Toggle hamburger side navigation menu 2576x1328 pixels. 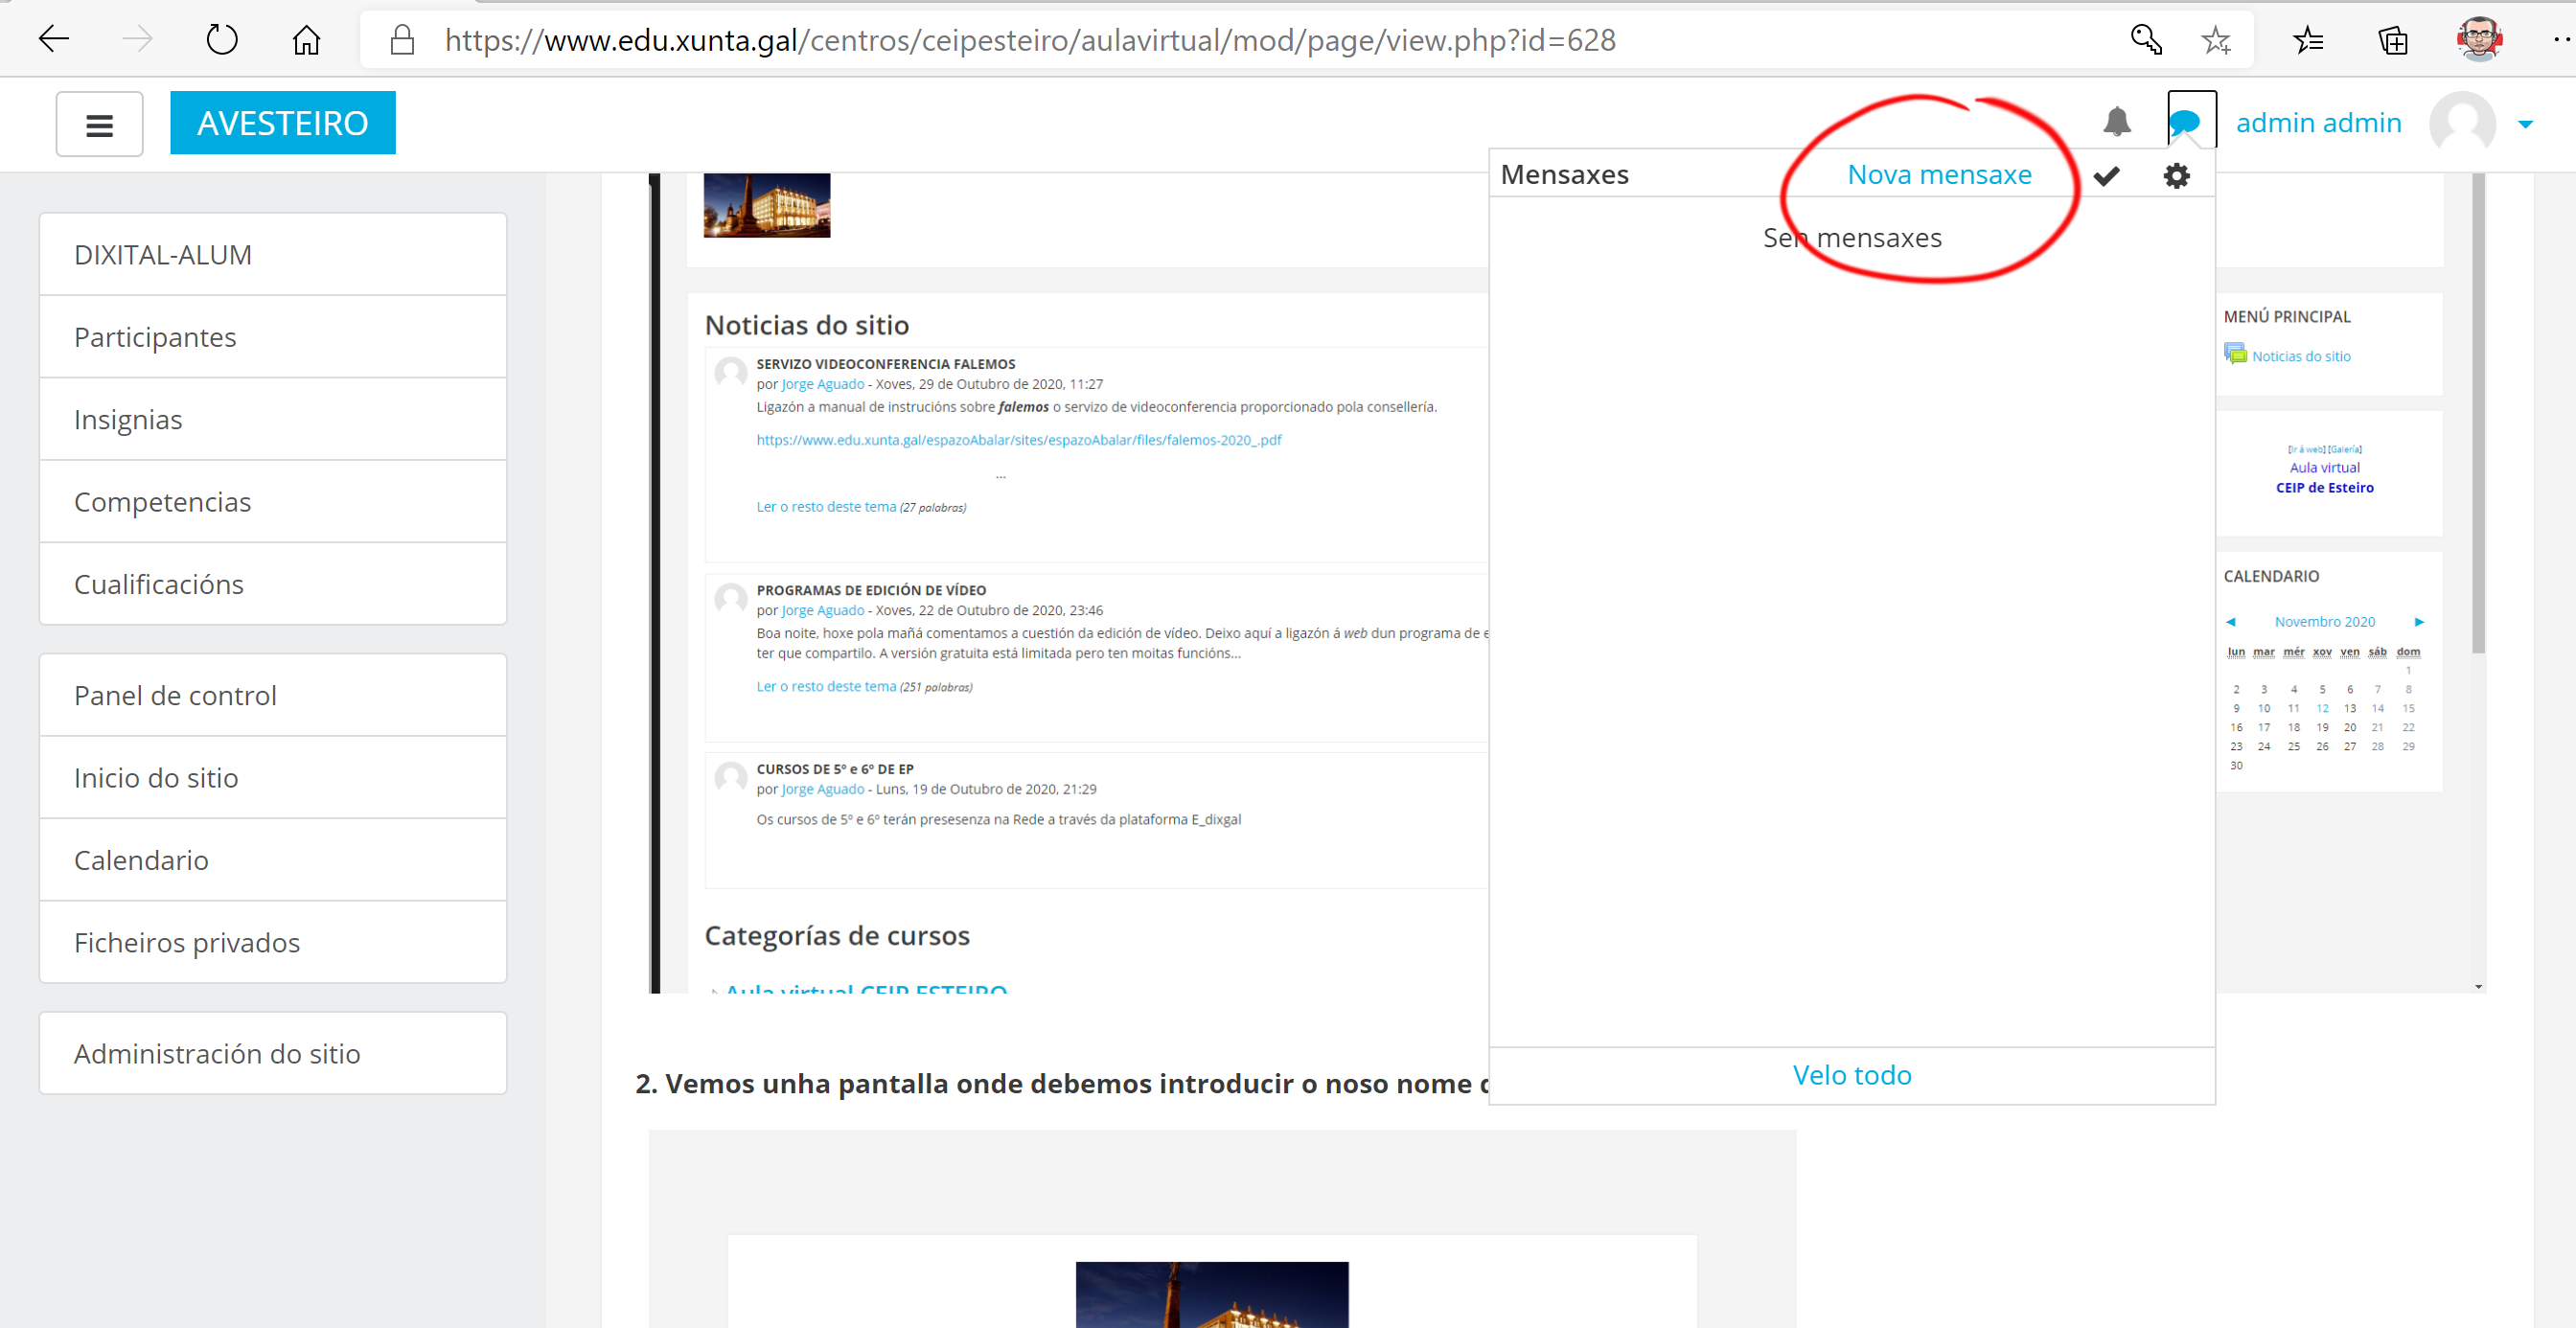point(99,124)
